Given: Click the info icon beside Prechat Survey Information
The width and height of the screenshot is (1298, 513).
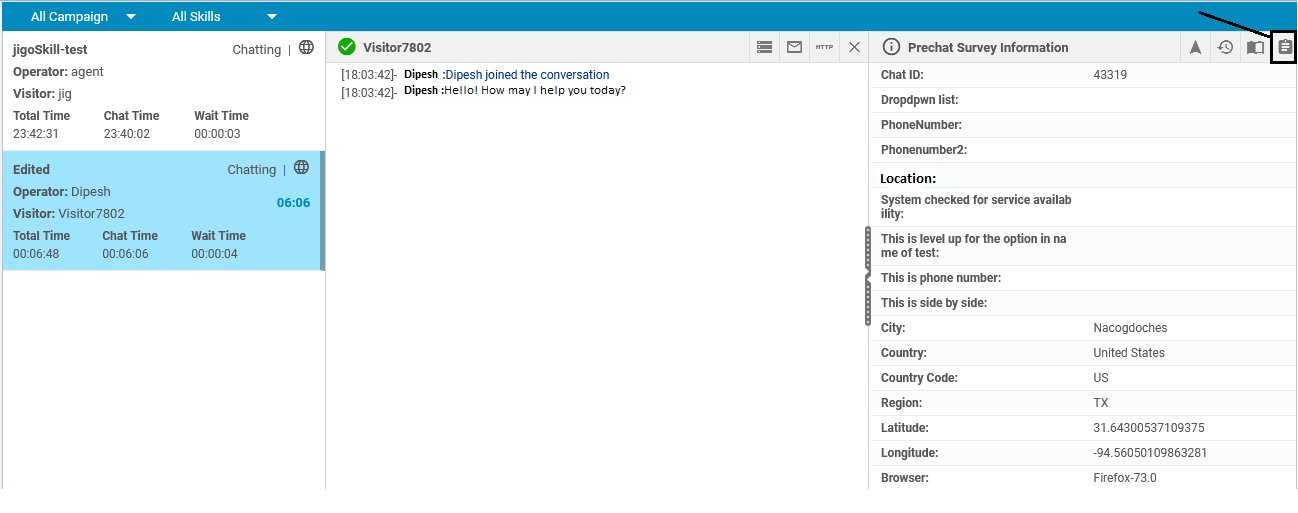Looking at the screenshot, I should click(891, 47).
